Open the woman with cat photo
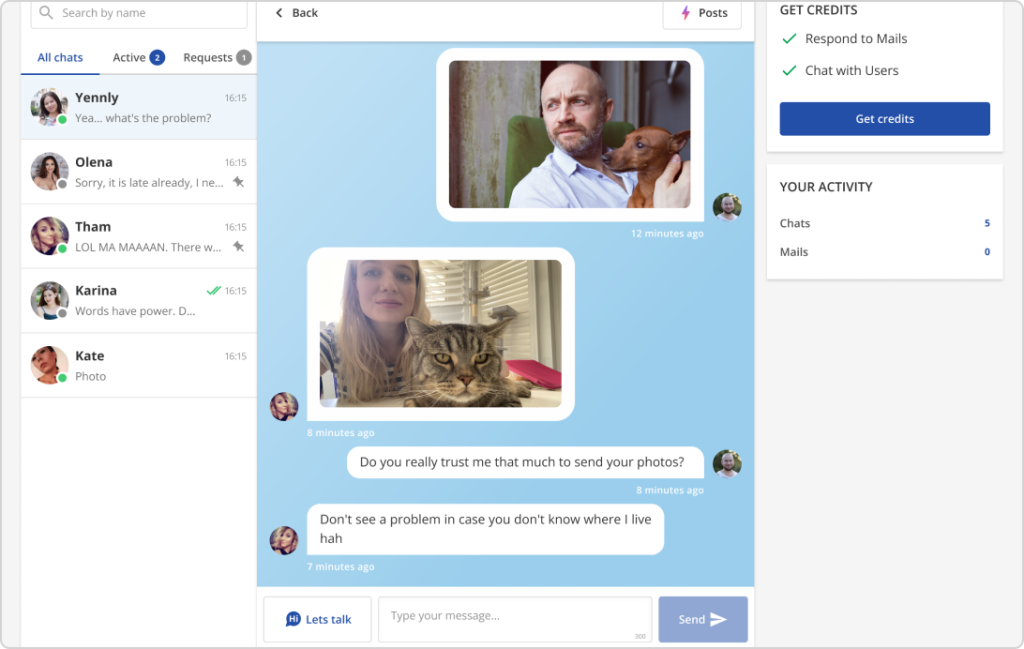This screenshot has width=1024, height=649. [x=440, y=333]
